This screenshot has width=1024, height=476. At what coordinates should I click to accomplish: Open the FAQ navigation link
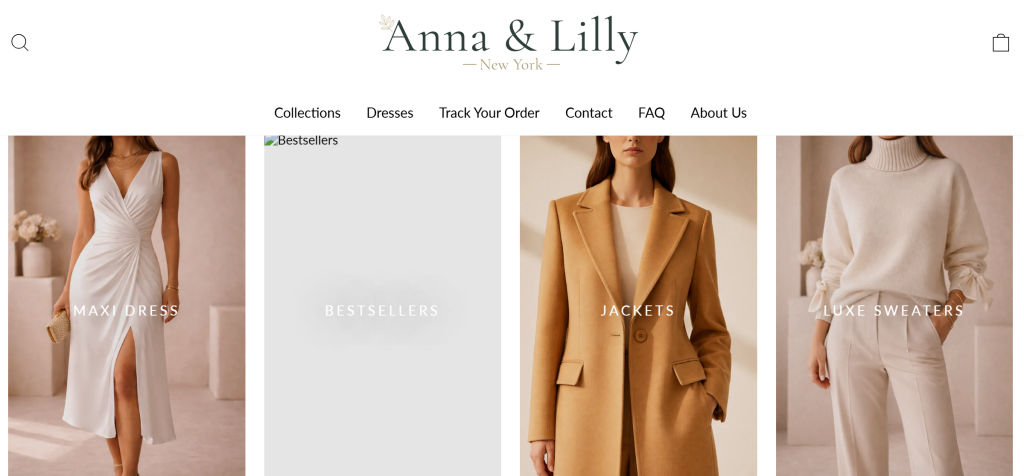tap(651, 113)
